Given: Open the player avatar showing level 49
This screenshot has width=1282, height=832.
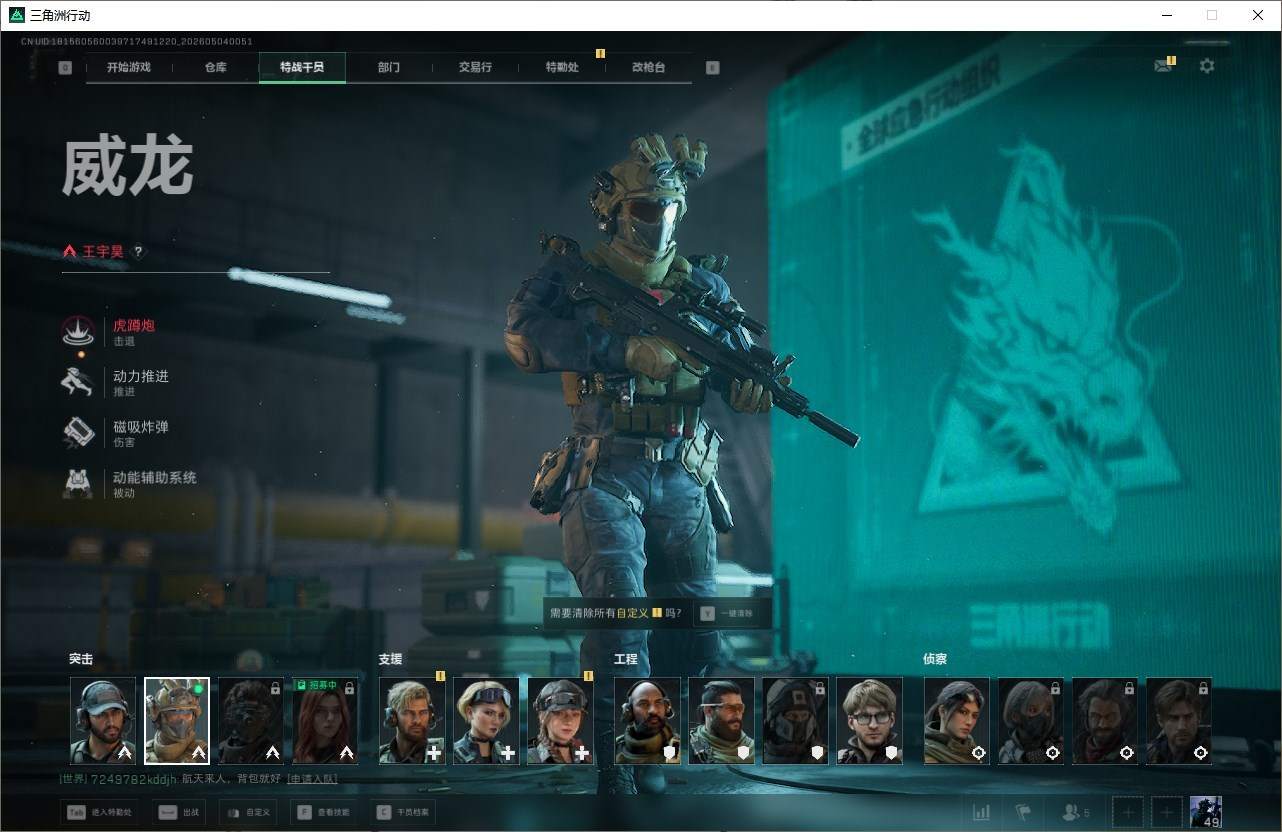Looking at the screenshot, I should pyautogui.click(x=1206, y=812).
